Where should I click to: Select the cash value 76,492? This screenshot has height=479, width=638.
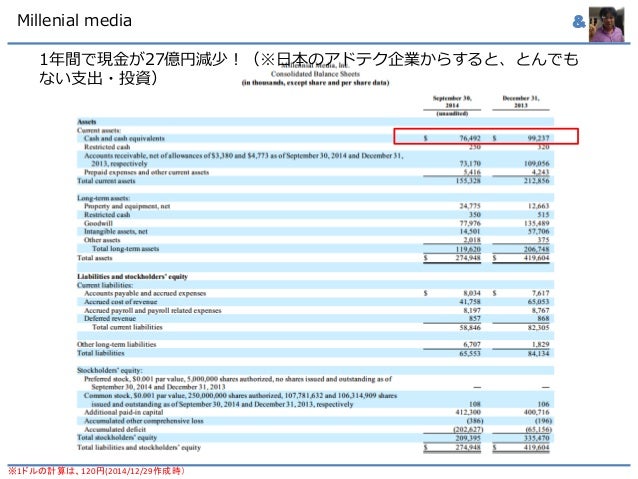tap(470, 138)
